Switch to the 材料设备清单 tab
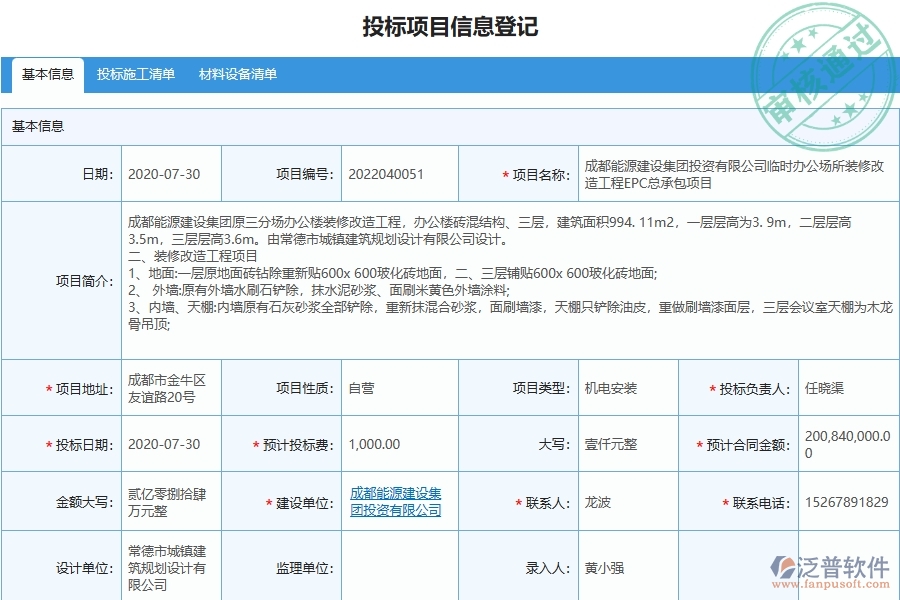 coord(239,73)
